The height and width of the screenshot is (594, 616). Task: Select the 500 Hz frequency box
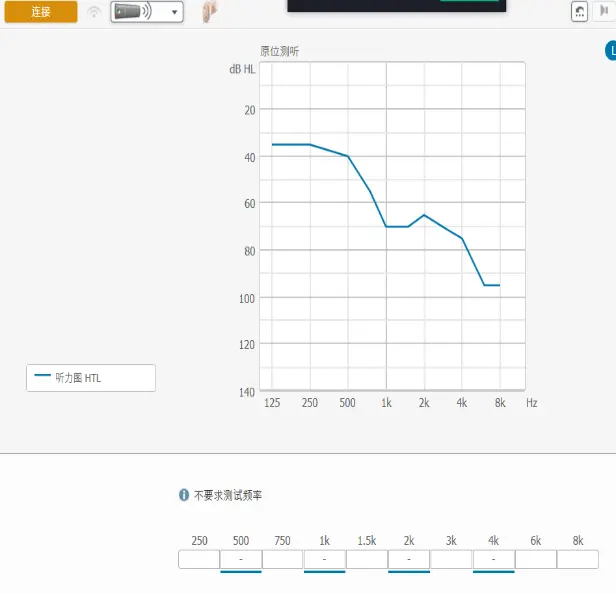pos(241,559)
